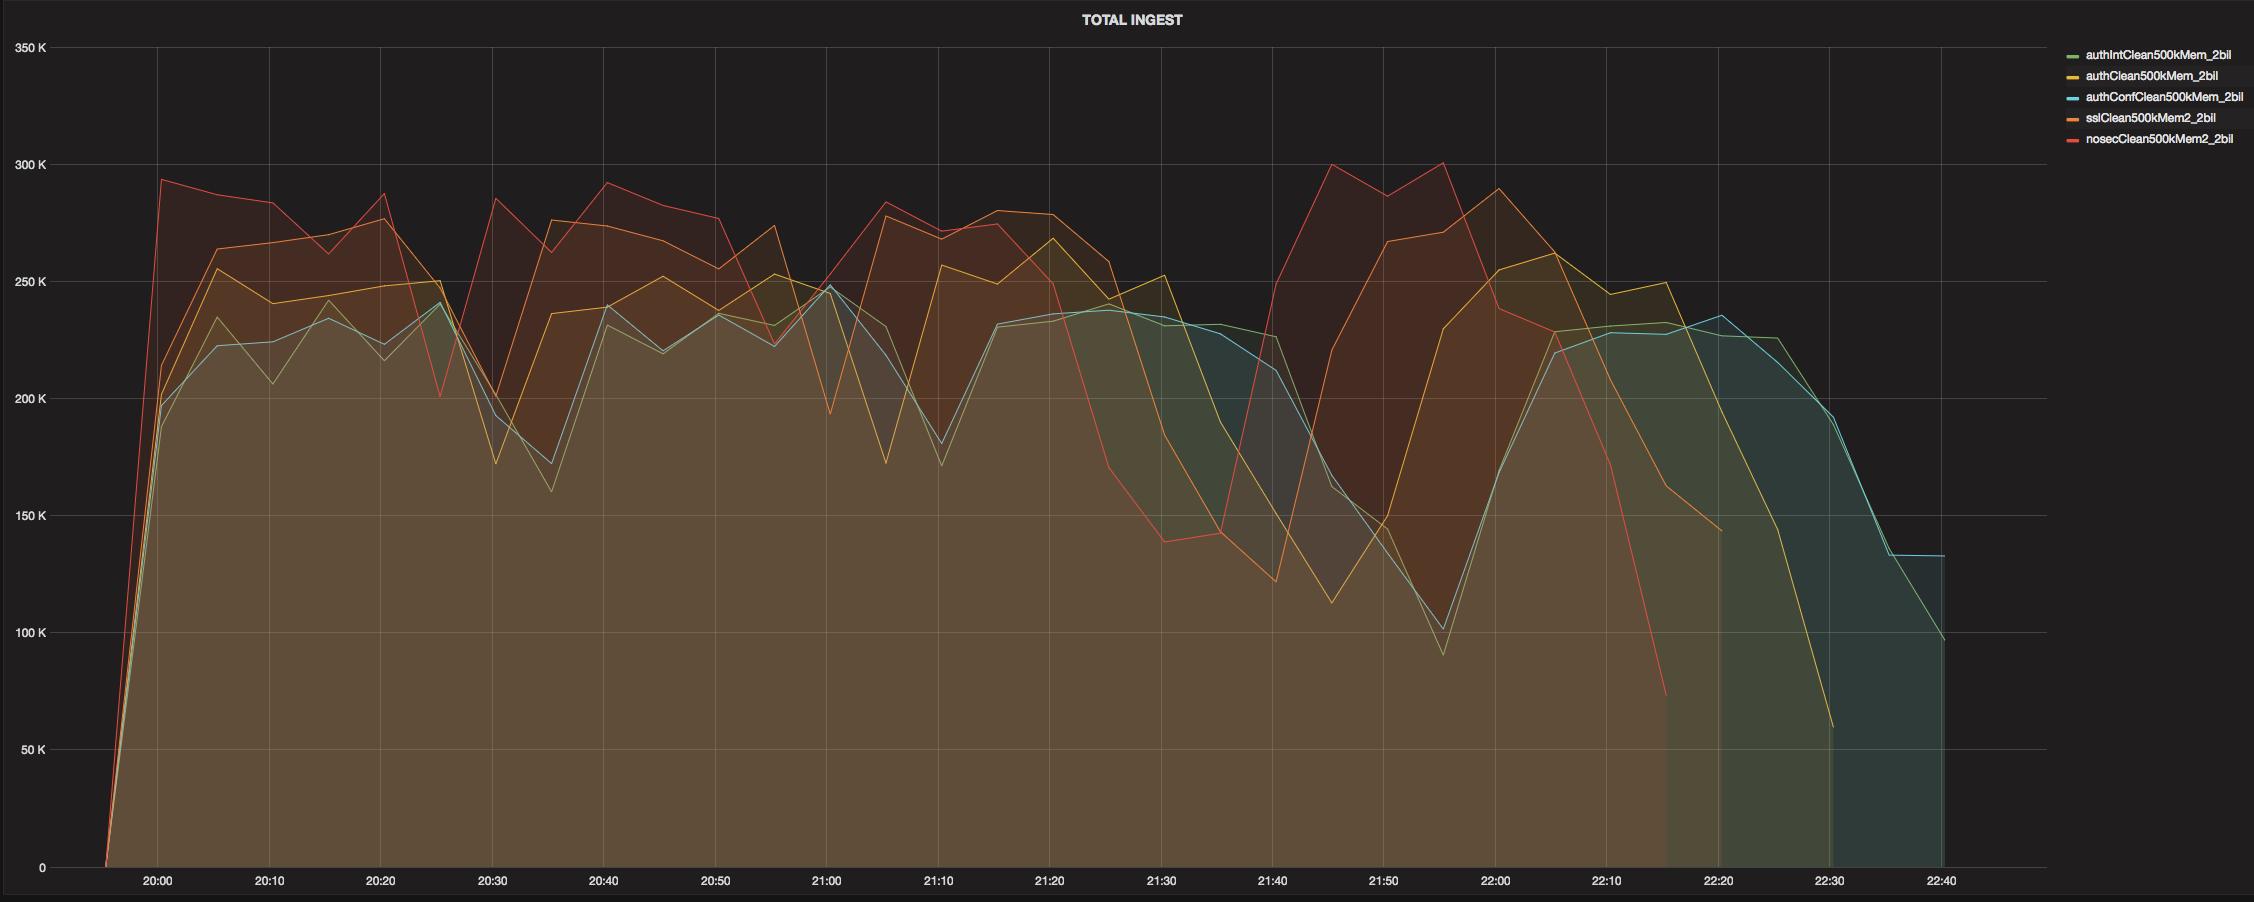Screen dimensions: 2254x902
Task: Click the 300 K y-axis label
Action: point(30,165)
